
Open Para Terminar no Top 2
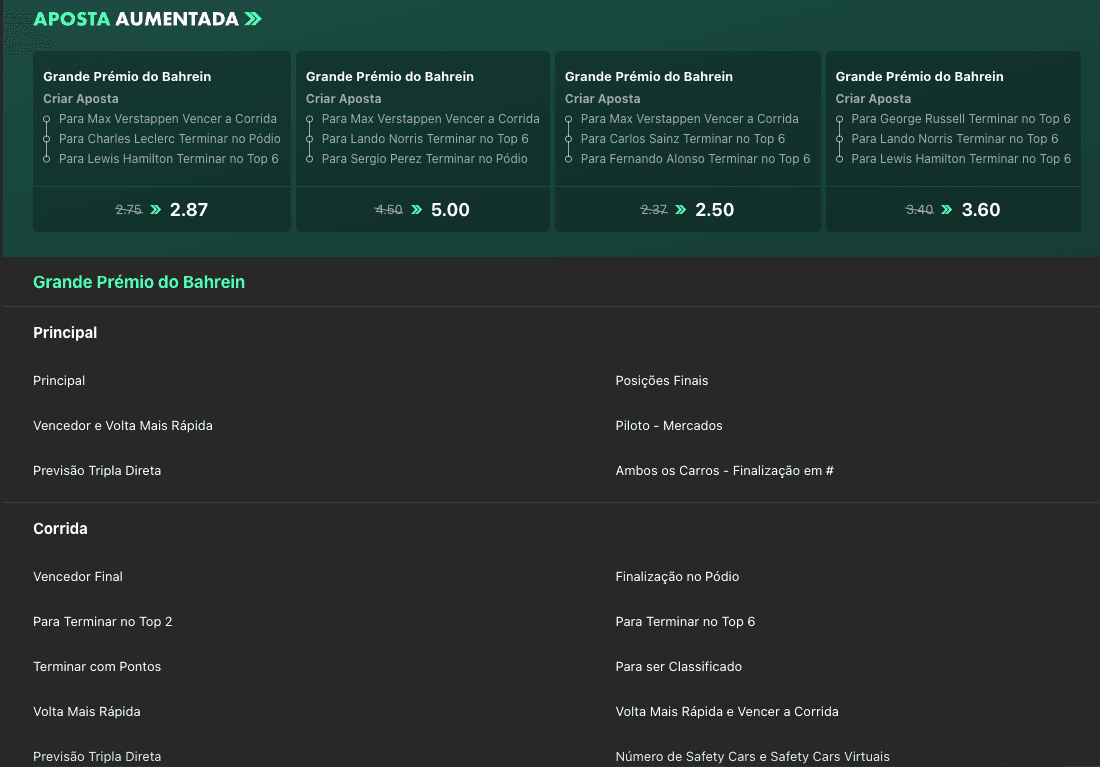coord(102,621)
